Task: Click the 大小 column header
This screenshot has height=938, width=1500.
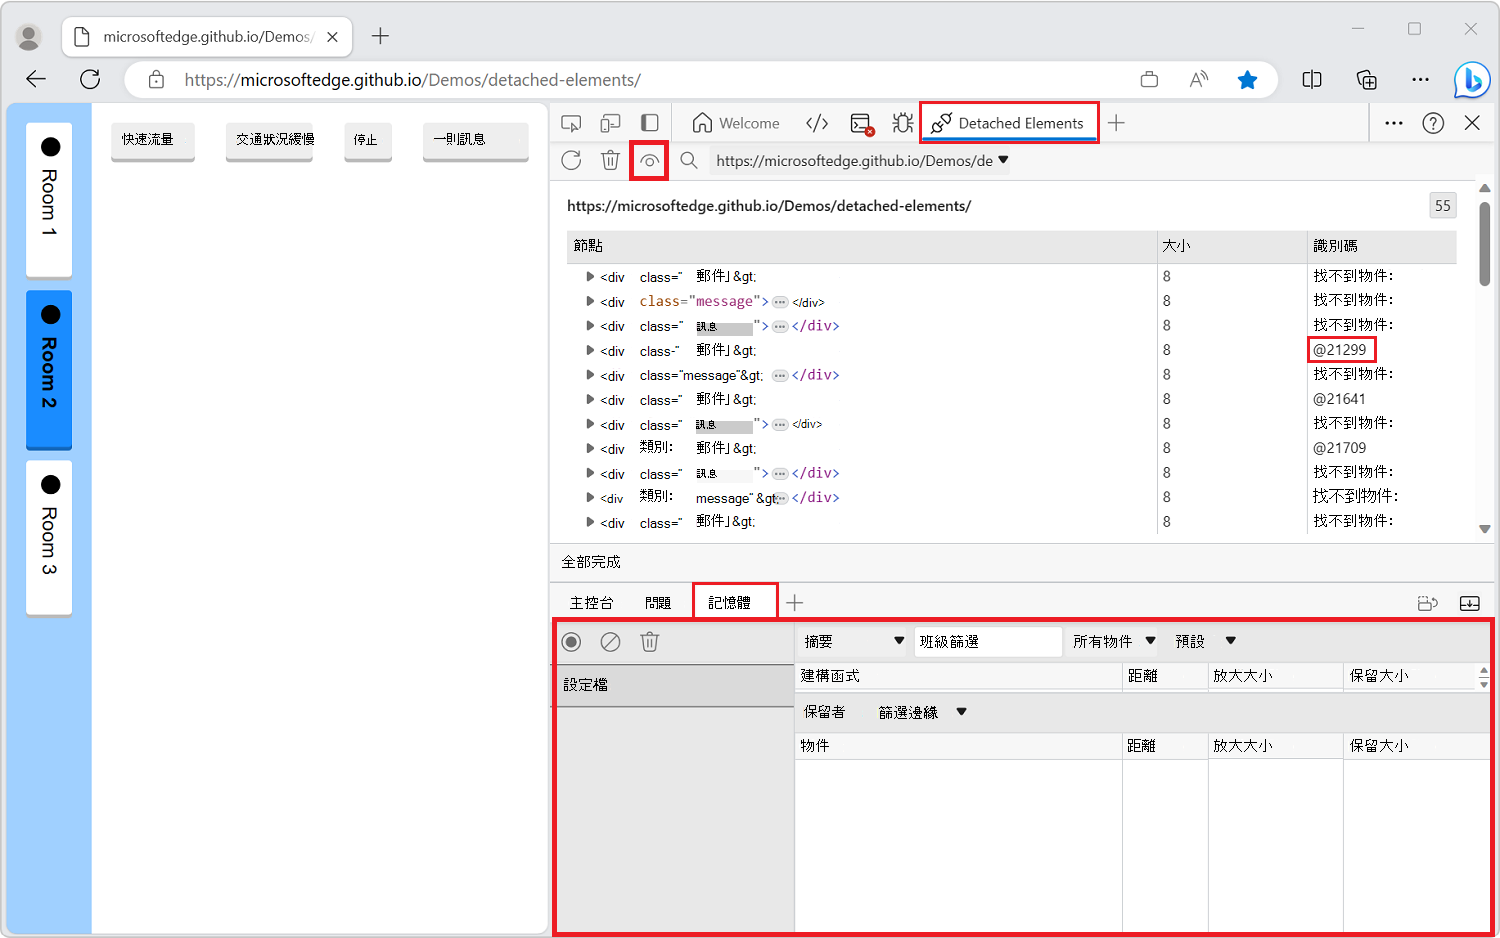Action: (x=1232, y=246)
